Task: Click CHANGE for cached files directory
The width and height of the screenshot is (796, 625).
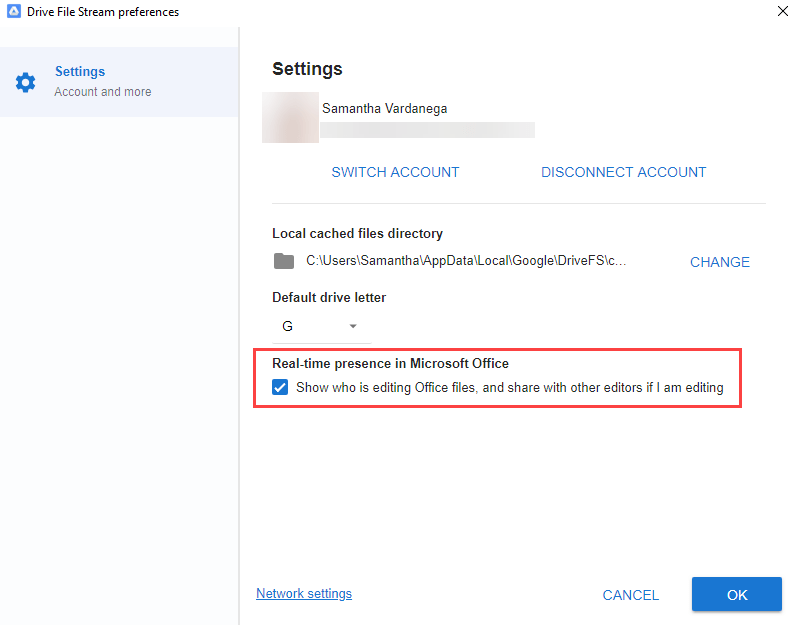Action: [x=720, y=262]
